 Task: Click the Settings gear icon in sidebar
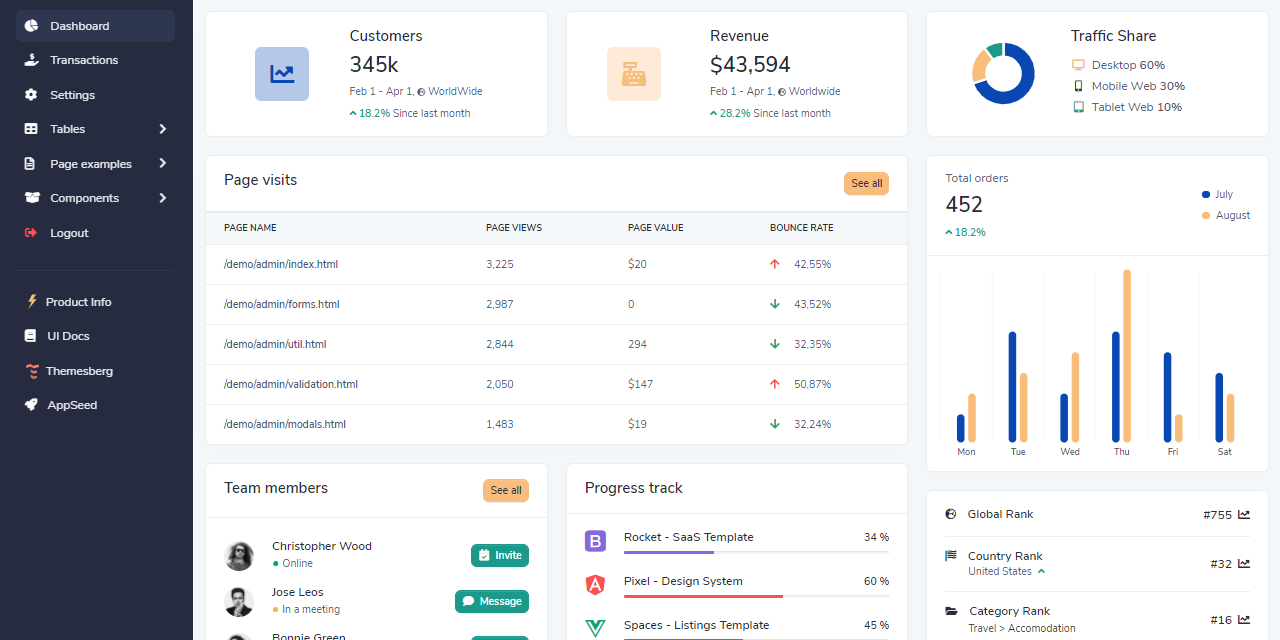click(x=30, y=94)
